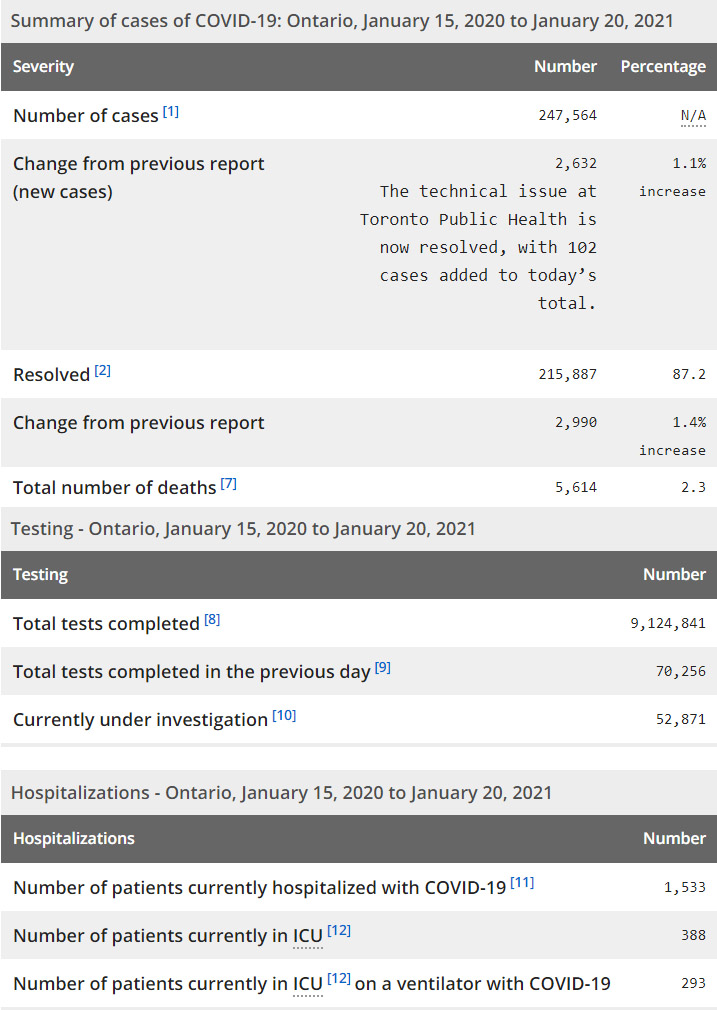Open footnote 7 after Total number of deaths
717x1010 pixels.
(x=229, y=484)
